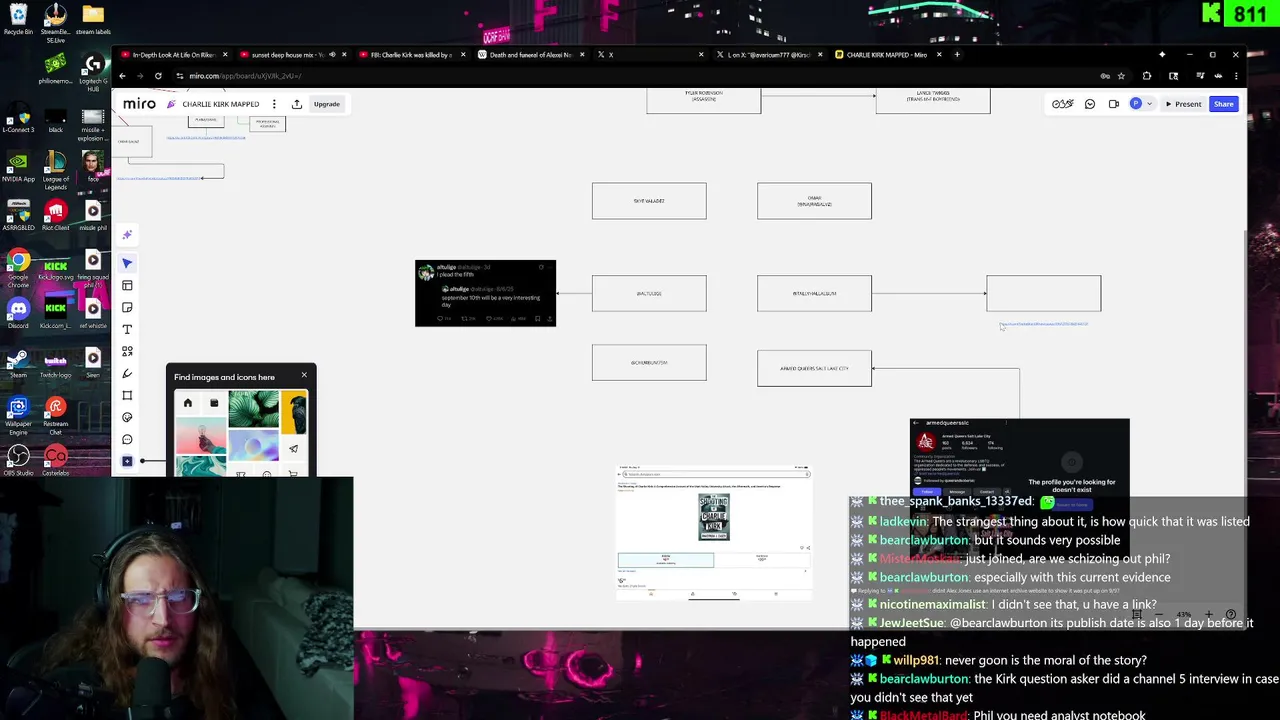
Task: Click the blue Share button
Action: point(1224,104)
